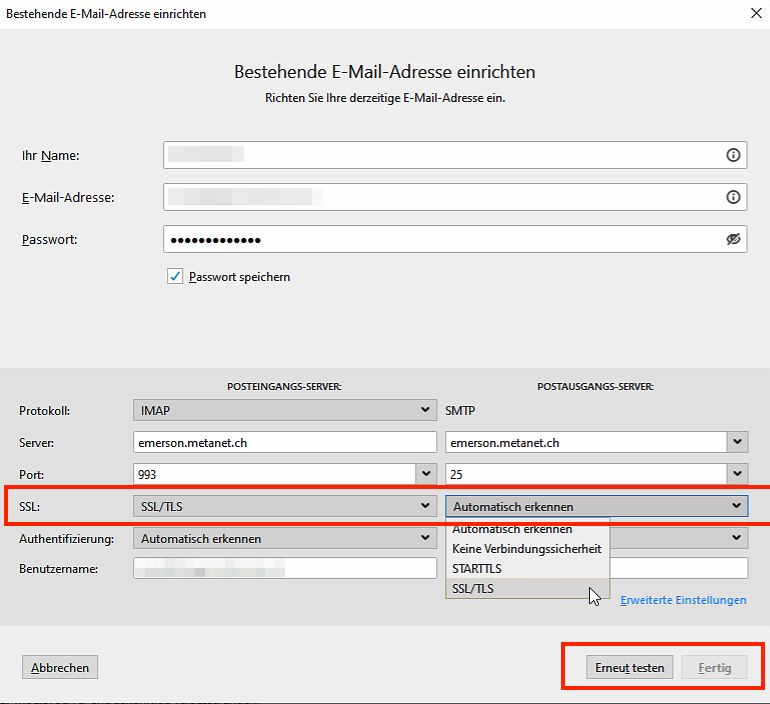
Task: Click the Erneut testen button
Action: point(629,668)
